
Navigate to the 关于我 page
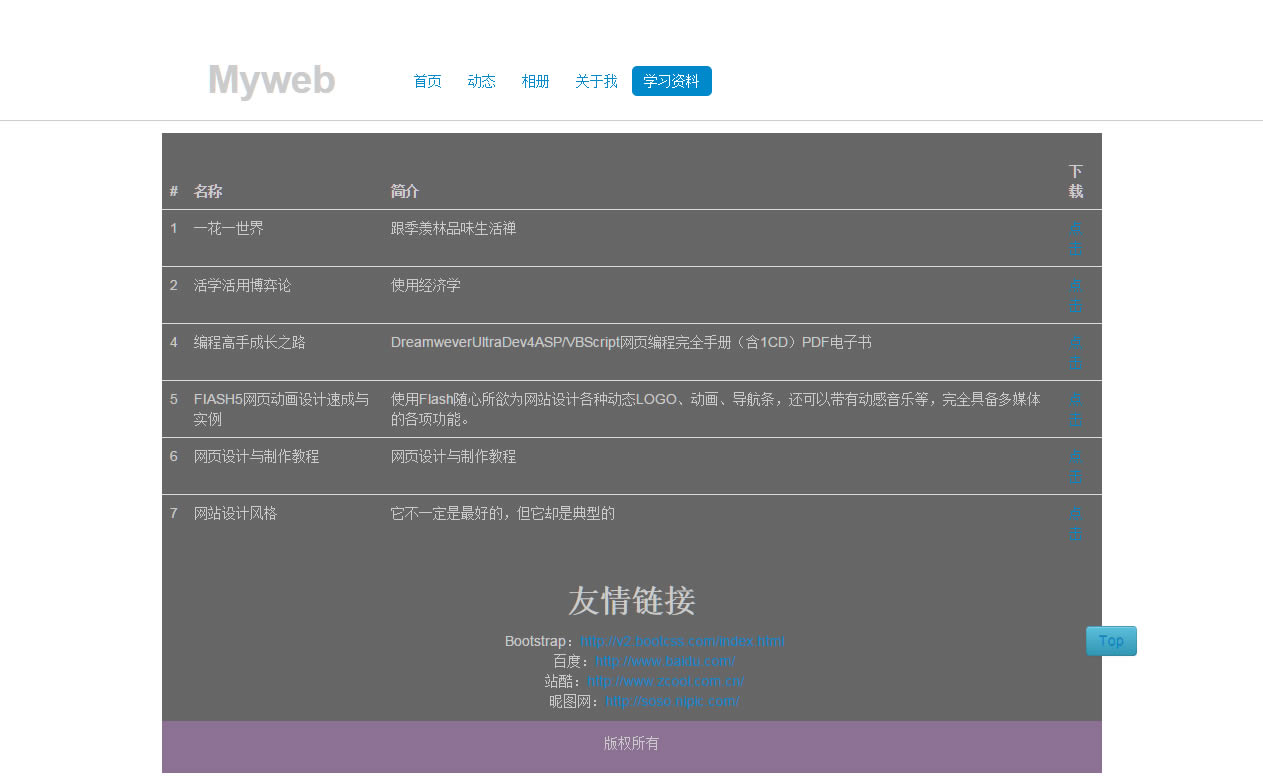tap(596, 81)
